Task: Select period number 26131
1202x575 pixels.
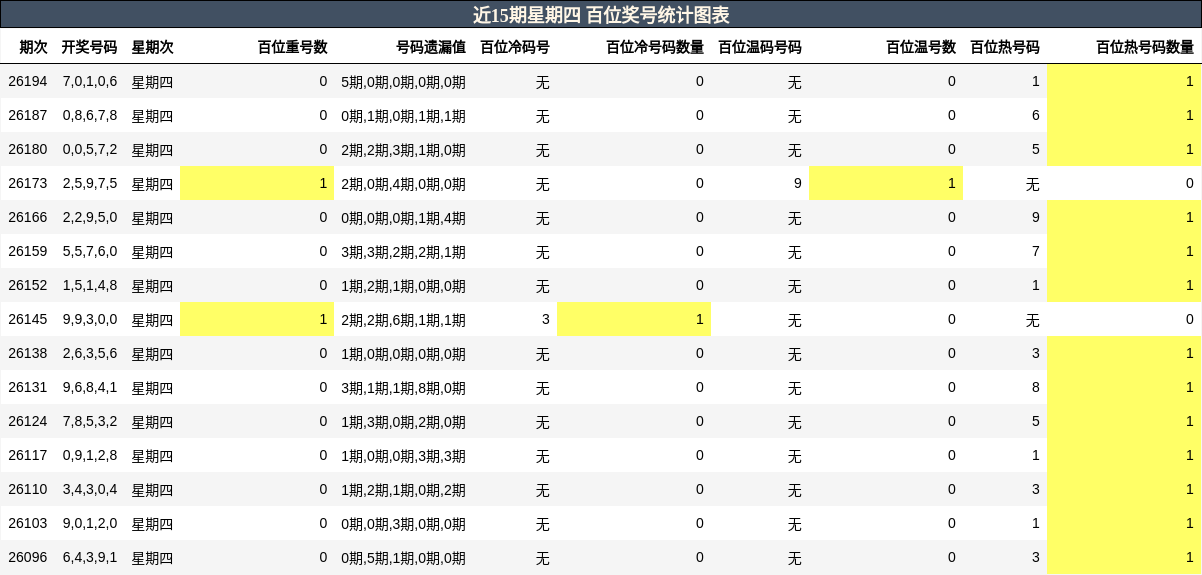Action: pyautogui.click(x=28, y=387)
